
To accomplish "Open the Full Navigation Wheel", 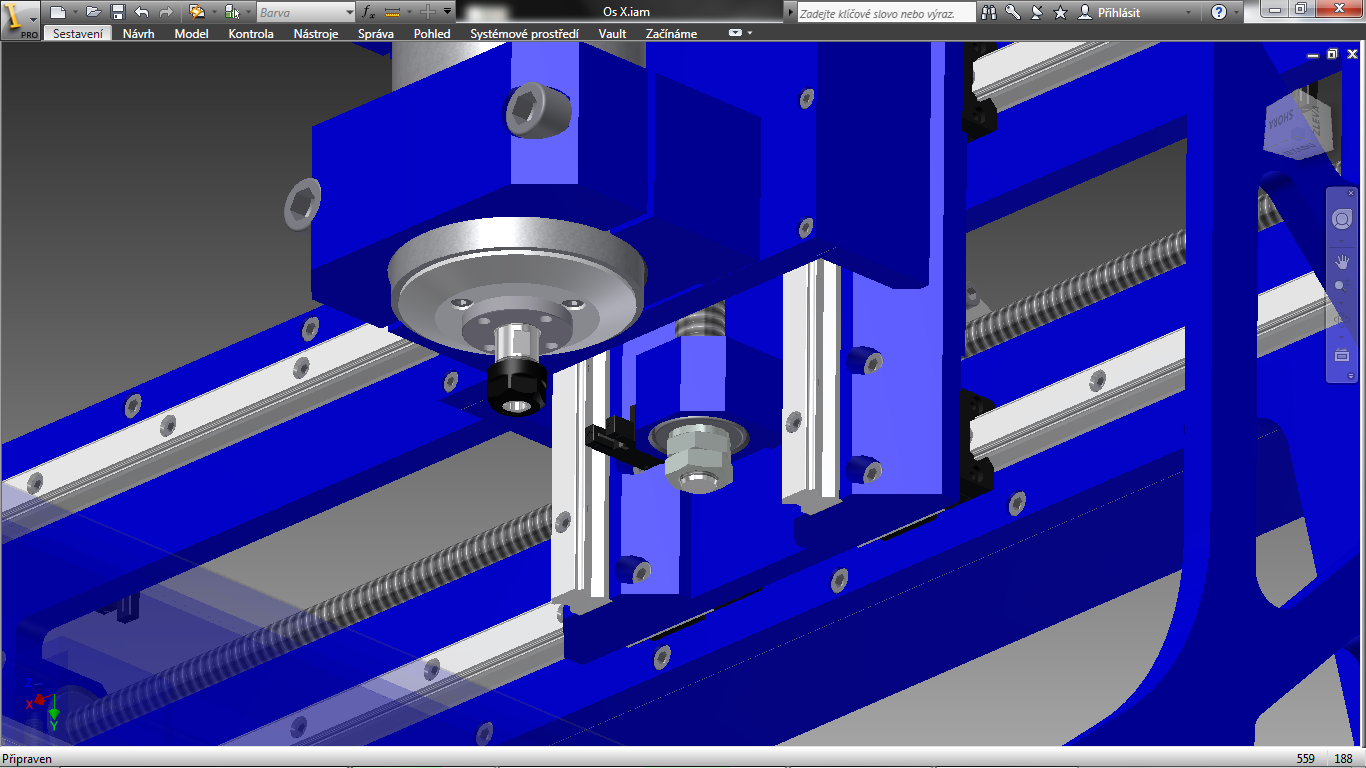I will 1342,220.
